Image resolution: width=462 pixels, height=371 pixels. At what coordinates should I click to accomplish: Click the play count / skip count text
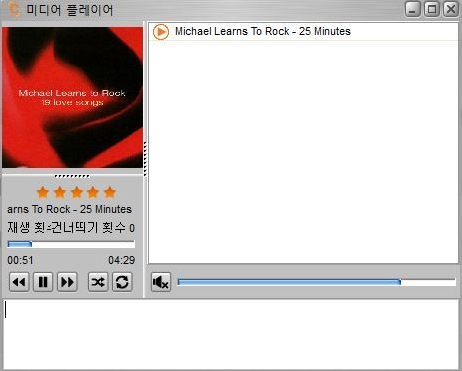click(x=71, y=228)
